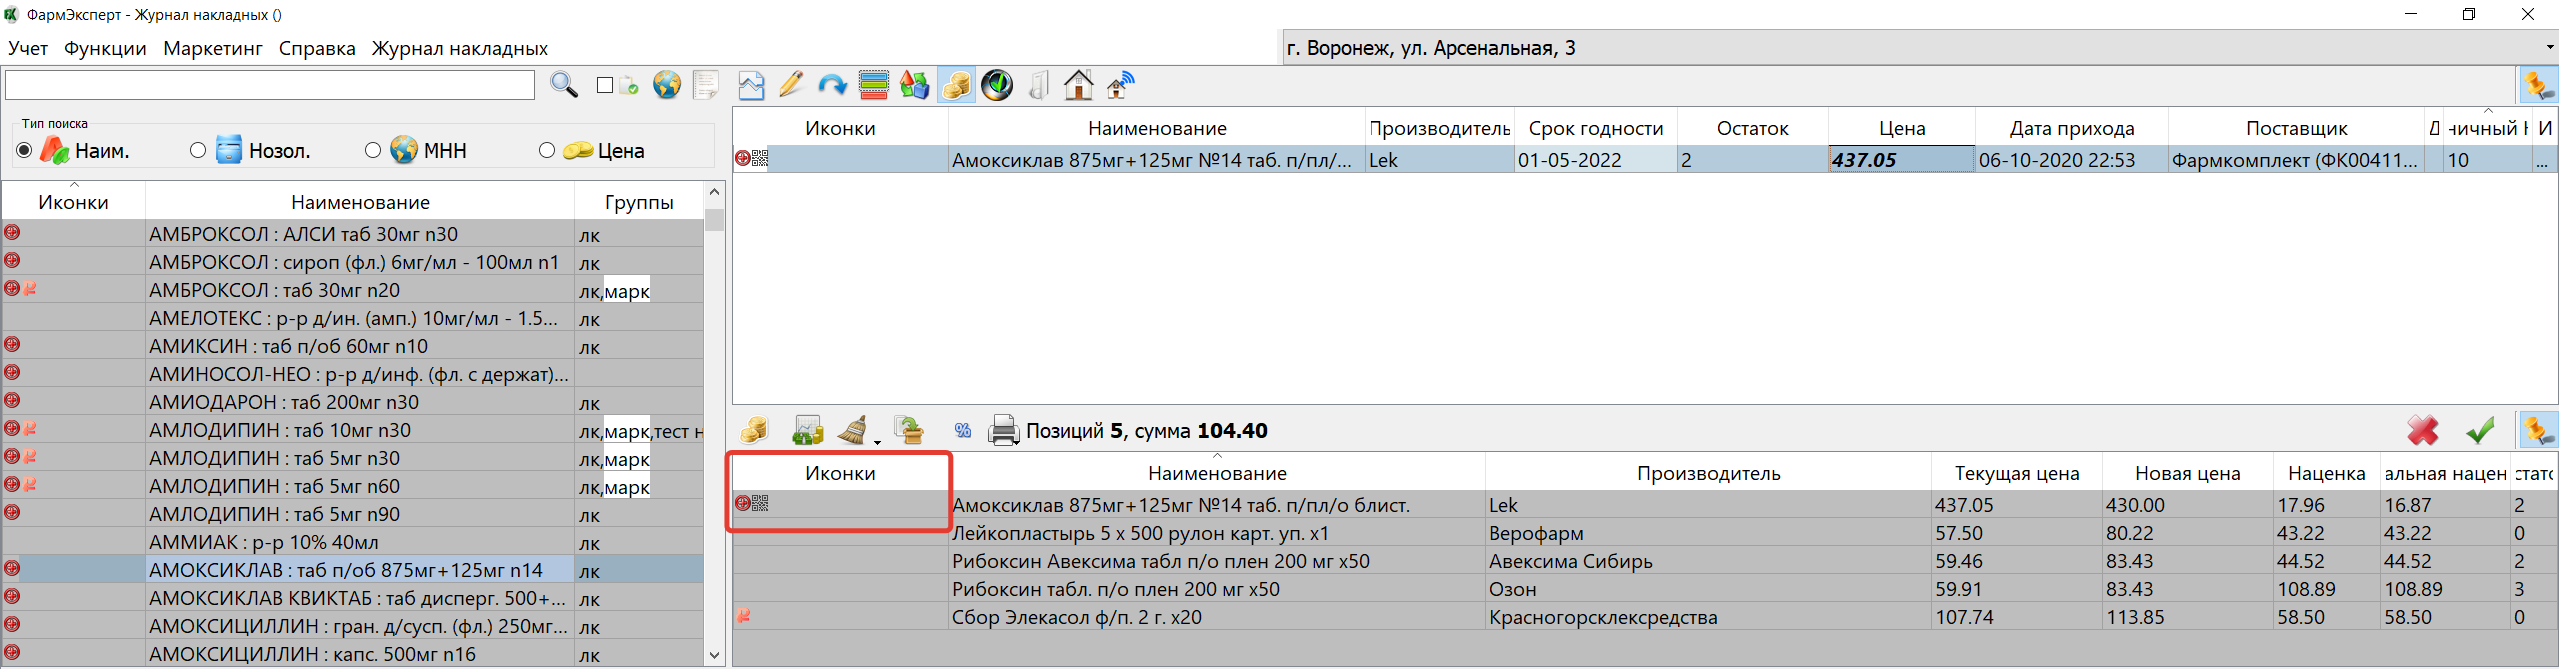Open the pharmacy address dropdown
This screenshot has height=669, width=2559.
coord(2548,48)
